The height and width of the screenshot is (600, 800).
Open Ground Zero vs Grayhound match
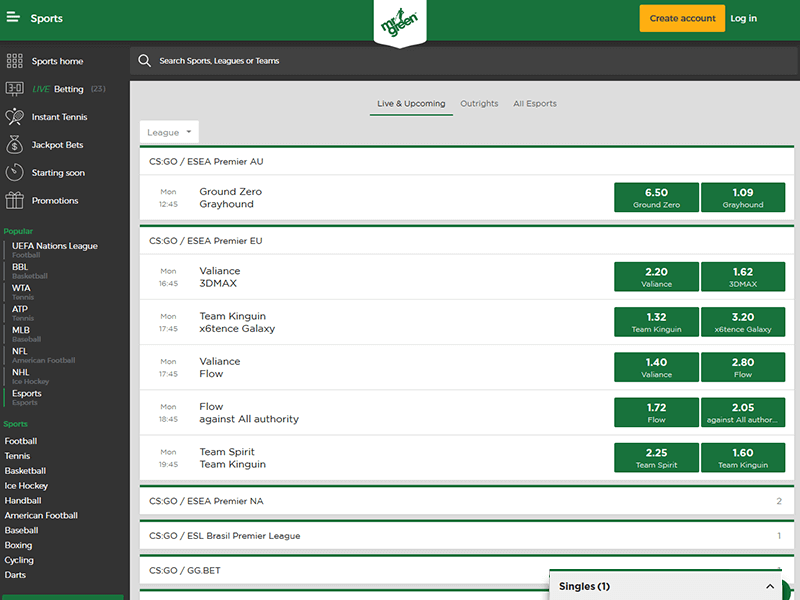click(231, 197)
